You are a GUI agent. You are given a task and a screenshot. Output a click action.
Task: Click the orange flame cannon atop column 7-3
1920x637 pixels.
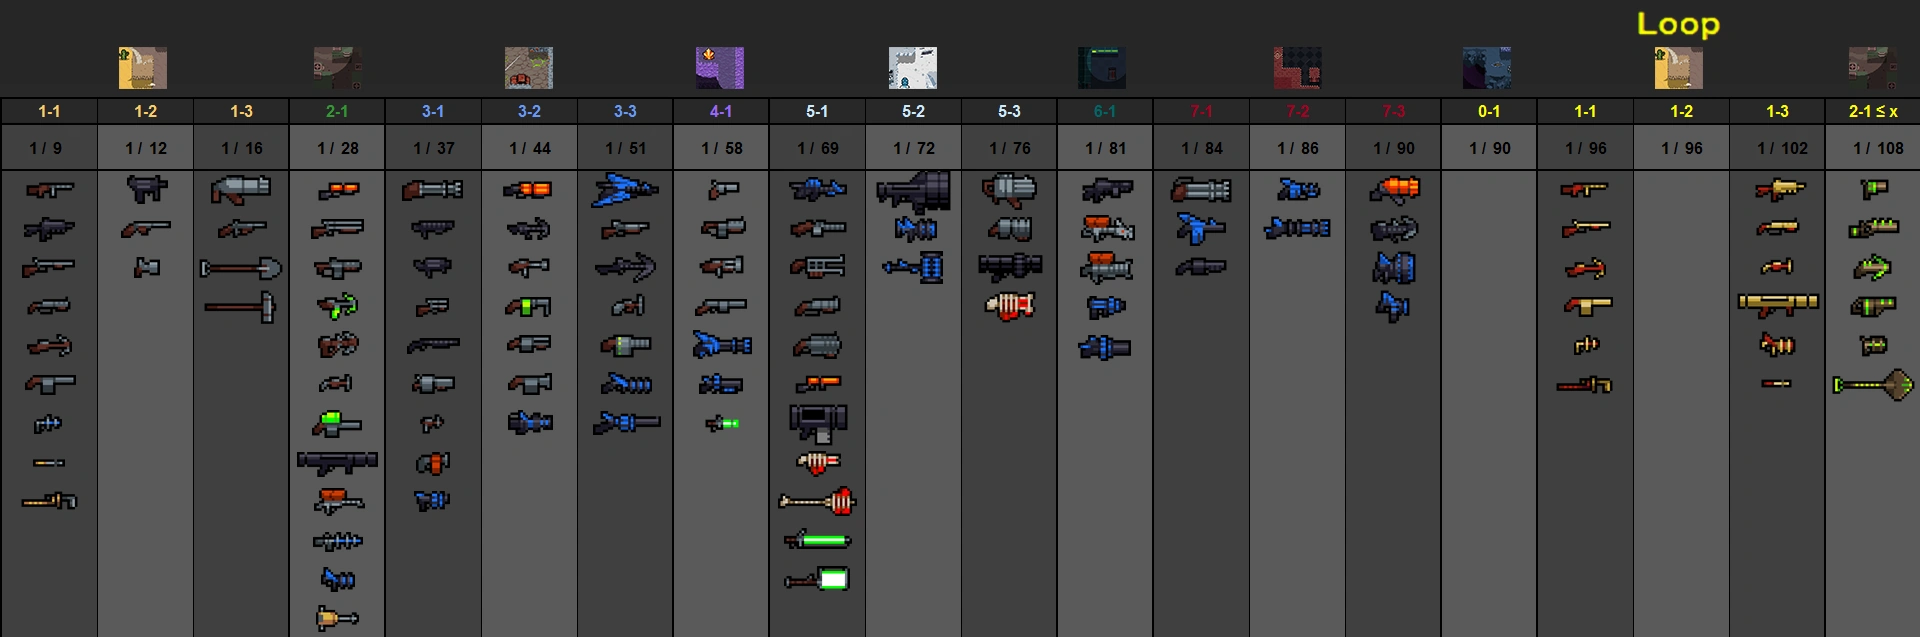pyautogui.click(x=1394, y=189)
